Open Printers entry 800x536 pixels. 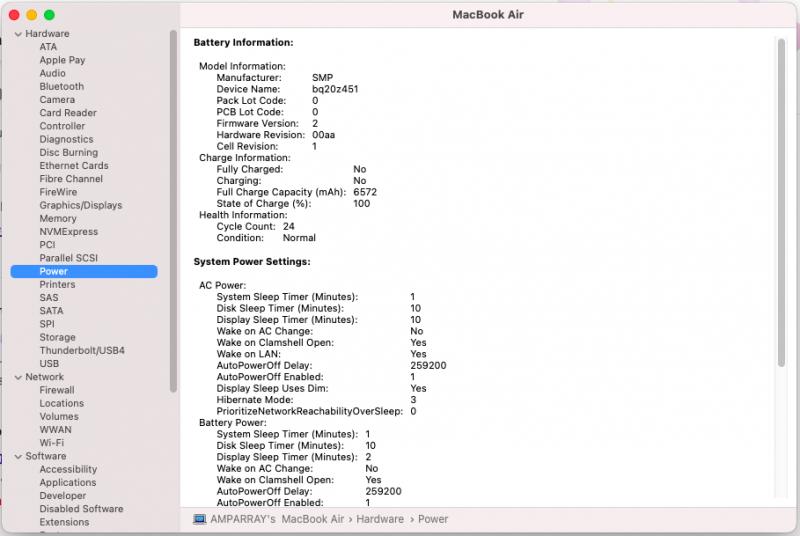pos(57,285)
